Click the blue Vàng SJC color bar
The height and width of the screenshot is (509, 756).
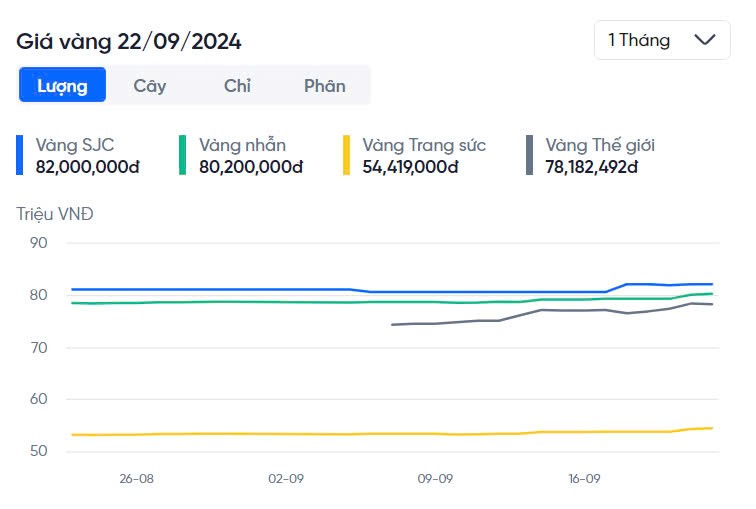point(20,155)
